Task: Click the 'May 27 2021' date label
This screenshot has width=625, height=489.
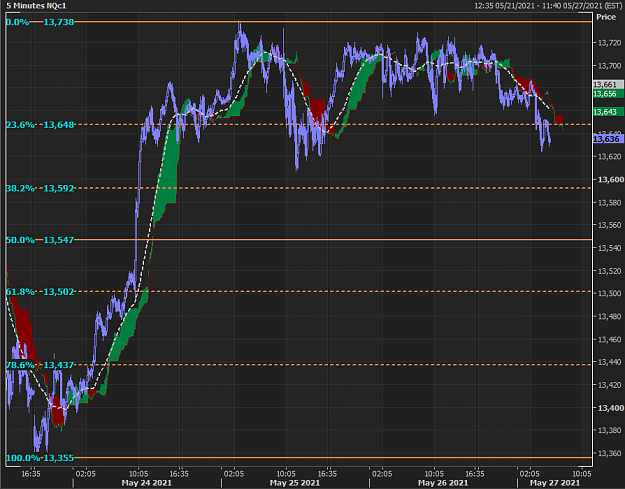Action: (x=555, y=483)
